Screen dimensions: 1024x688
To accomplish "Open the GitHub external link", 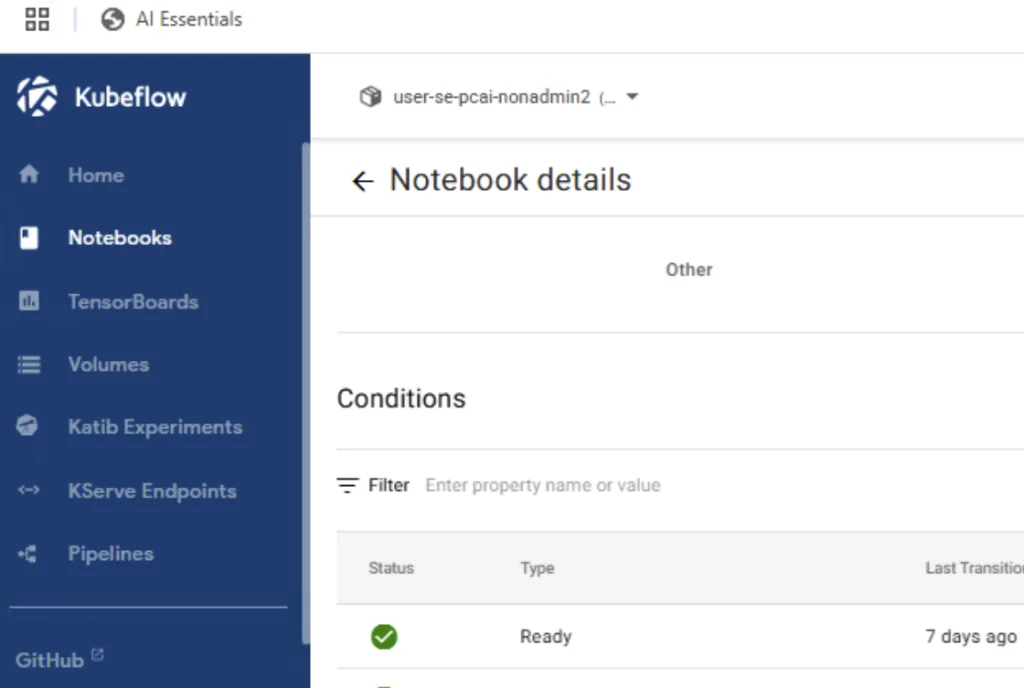I will click(59, 660).
